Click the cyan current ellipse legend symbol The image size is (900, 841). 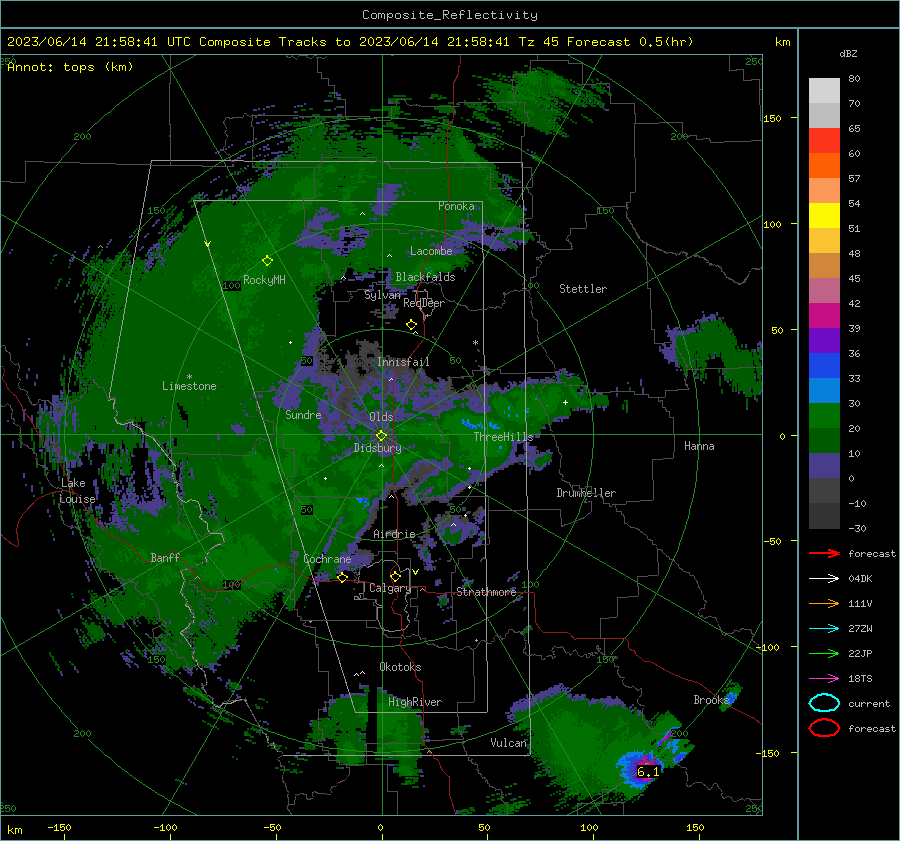point(824,703)
